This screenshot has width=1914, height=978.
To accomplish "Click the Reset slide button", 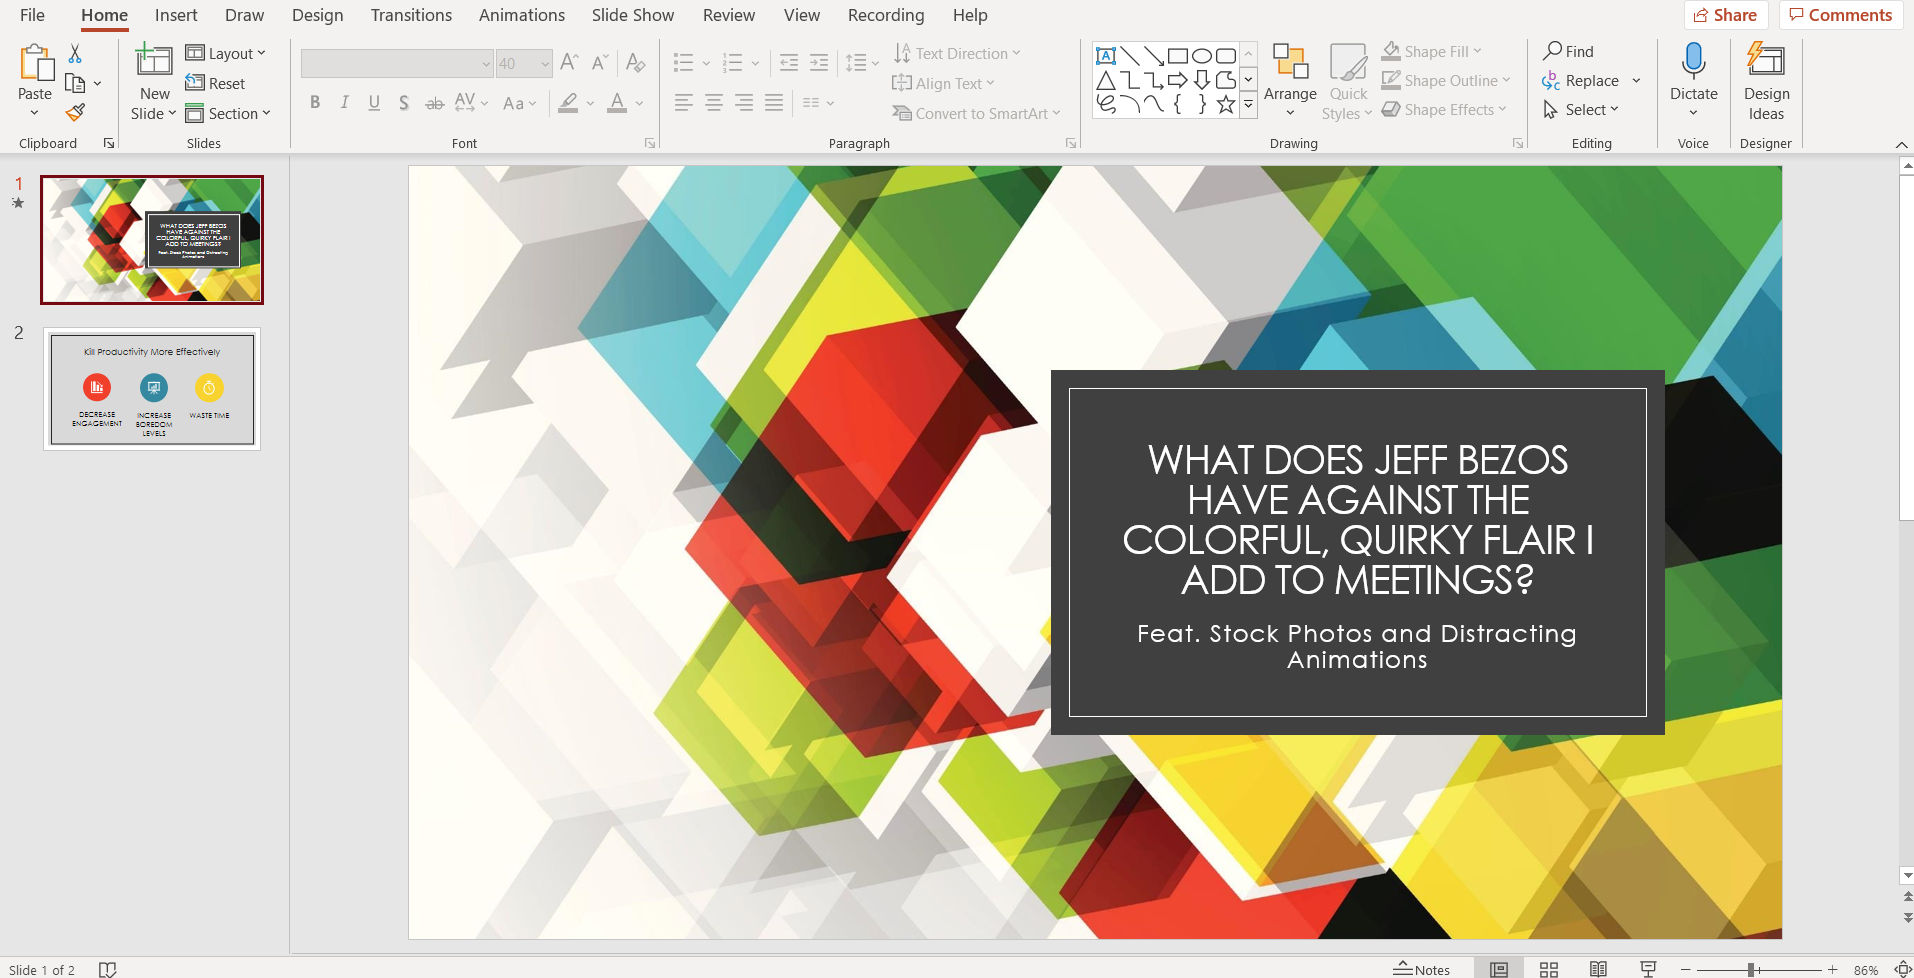I will pos(215,84).
